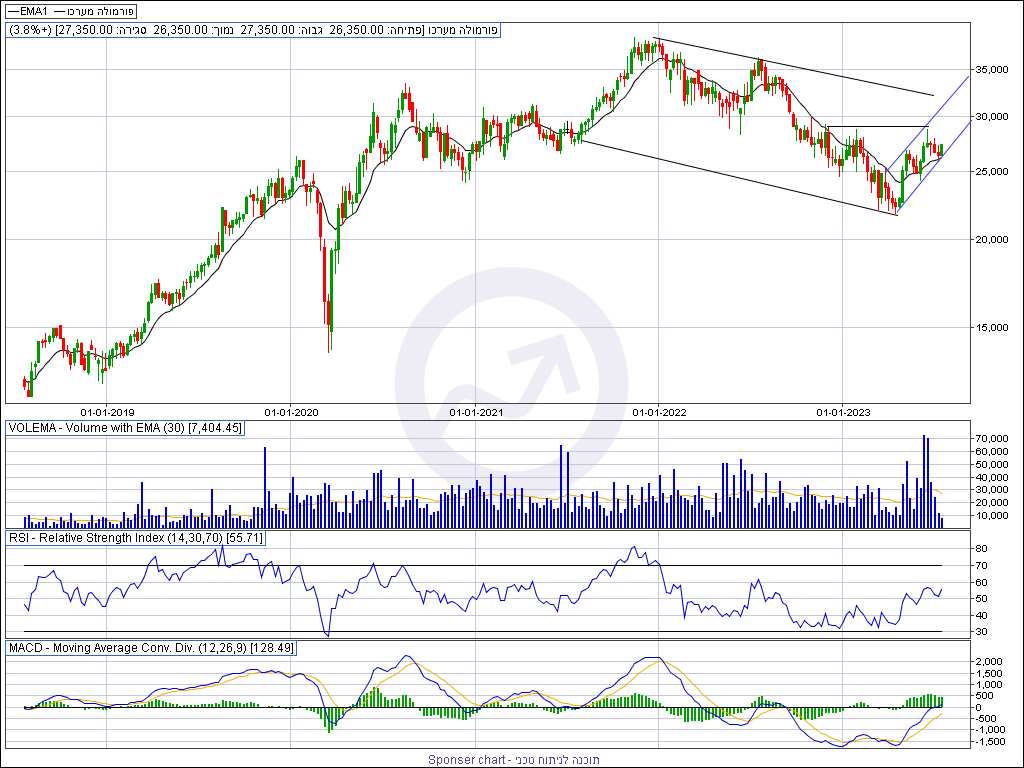This screenshot has width=1024, height=768.
Task: Click the 01-01-2023 date label
Action: pos(844,412)
